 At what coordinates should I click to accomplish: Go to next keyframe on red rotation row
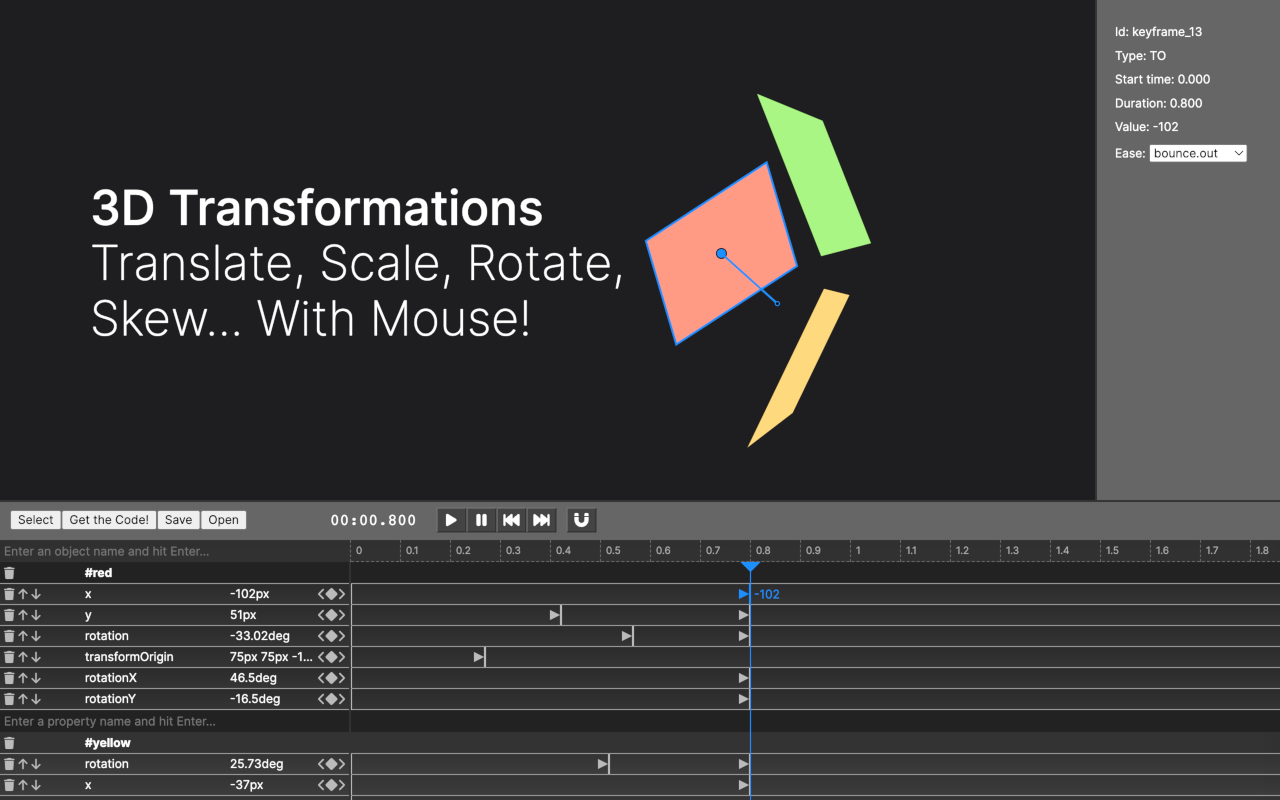pyautogui.click(x=342, y=636)
